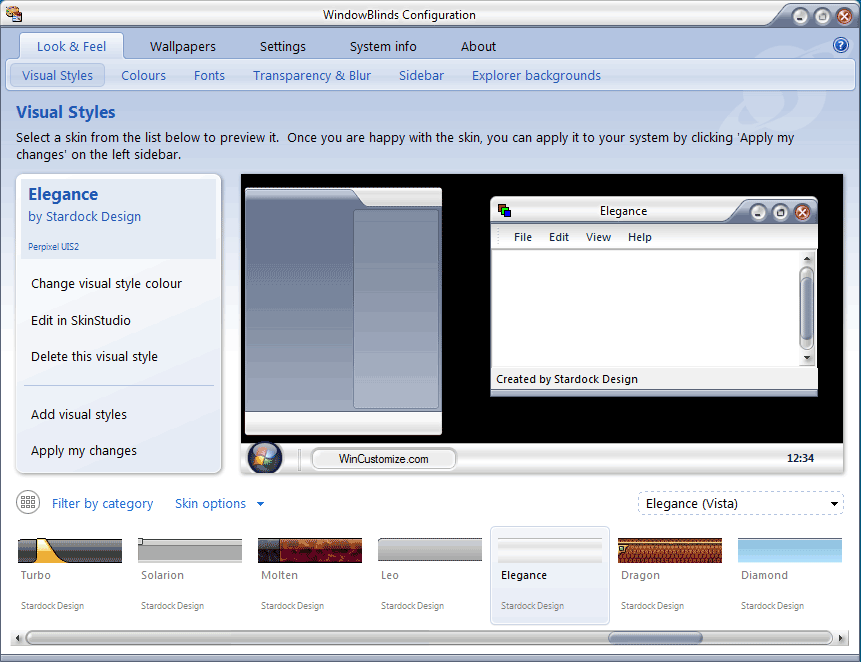This screenshot has height=662, width=861.
Task: Click the horizontal skin list scrollbar thumb
Action: coord(655,637)
